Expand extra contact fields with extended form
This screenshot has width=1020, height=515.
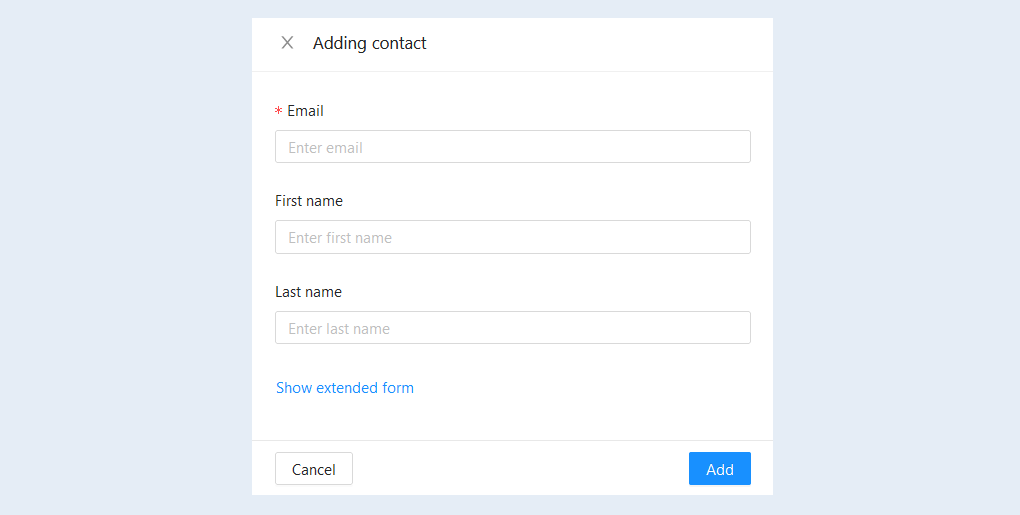pos(345,388)
